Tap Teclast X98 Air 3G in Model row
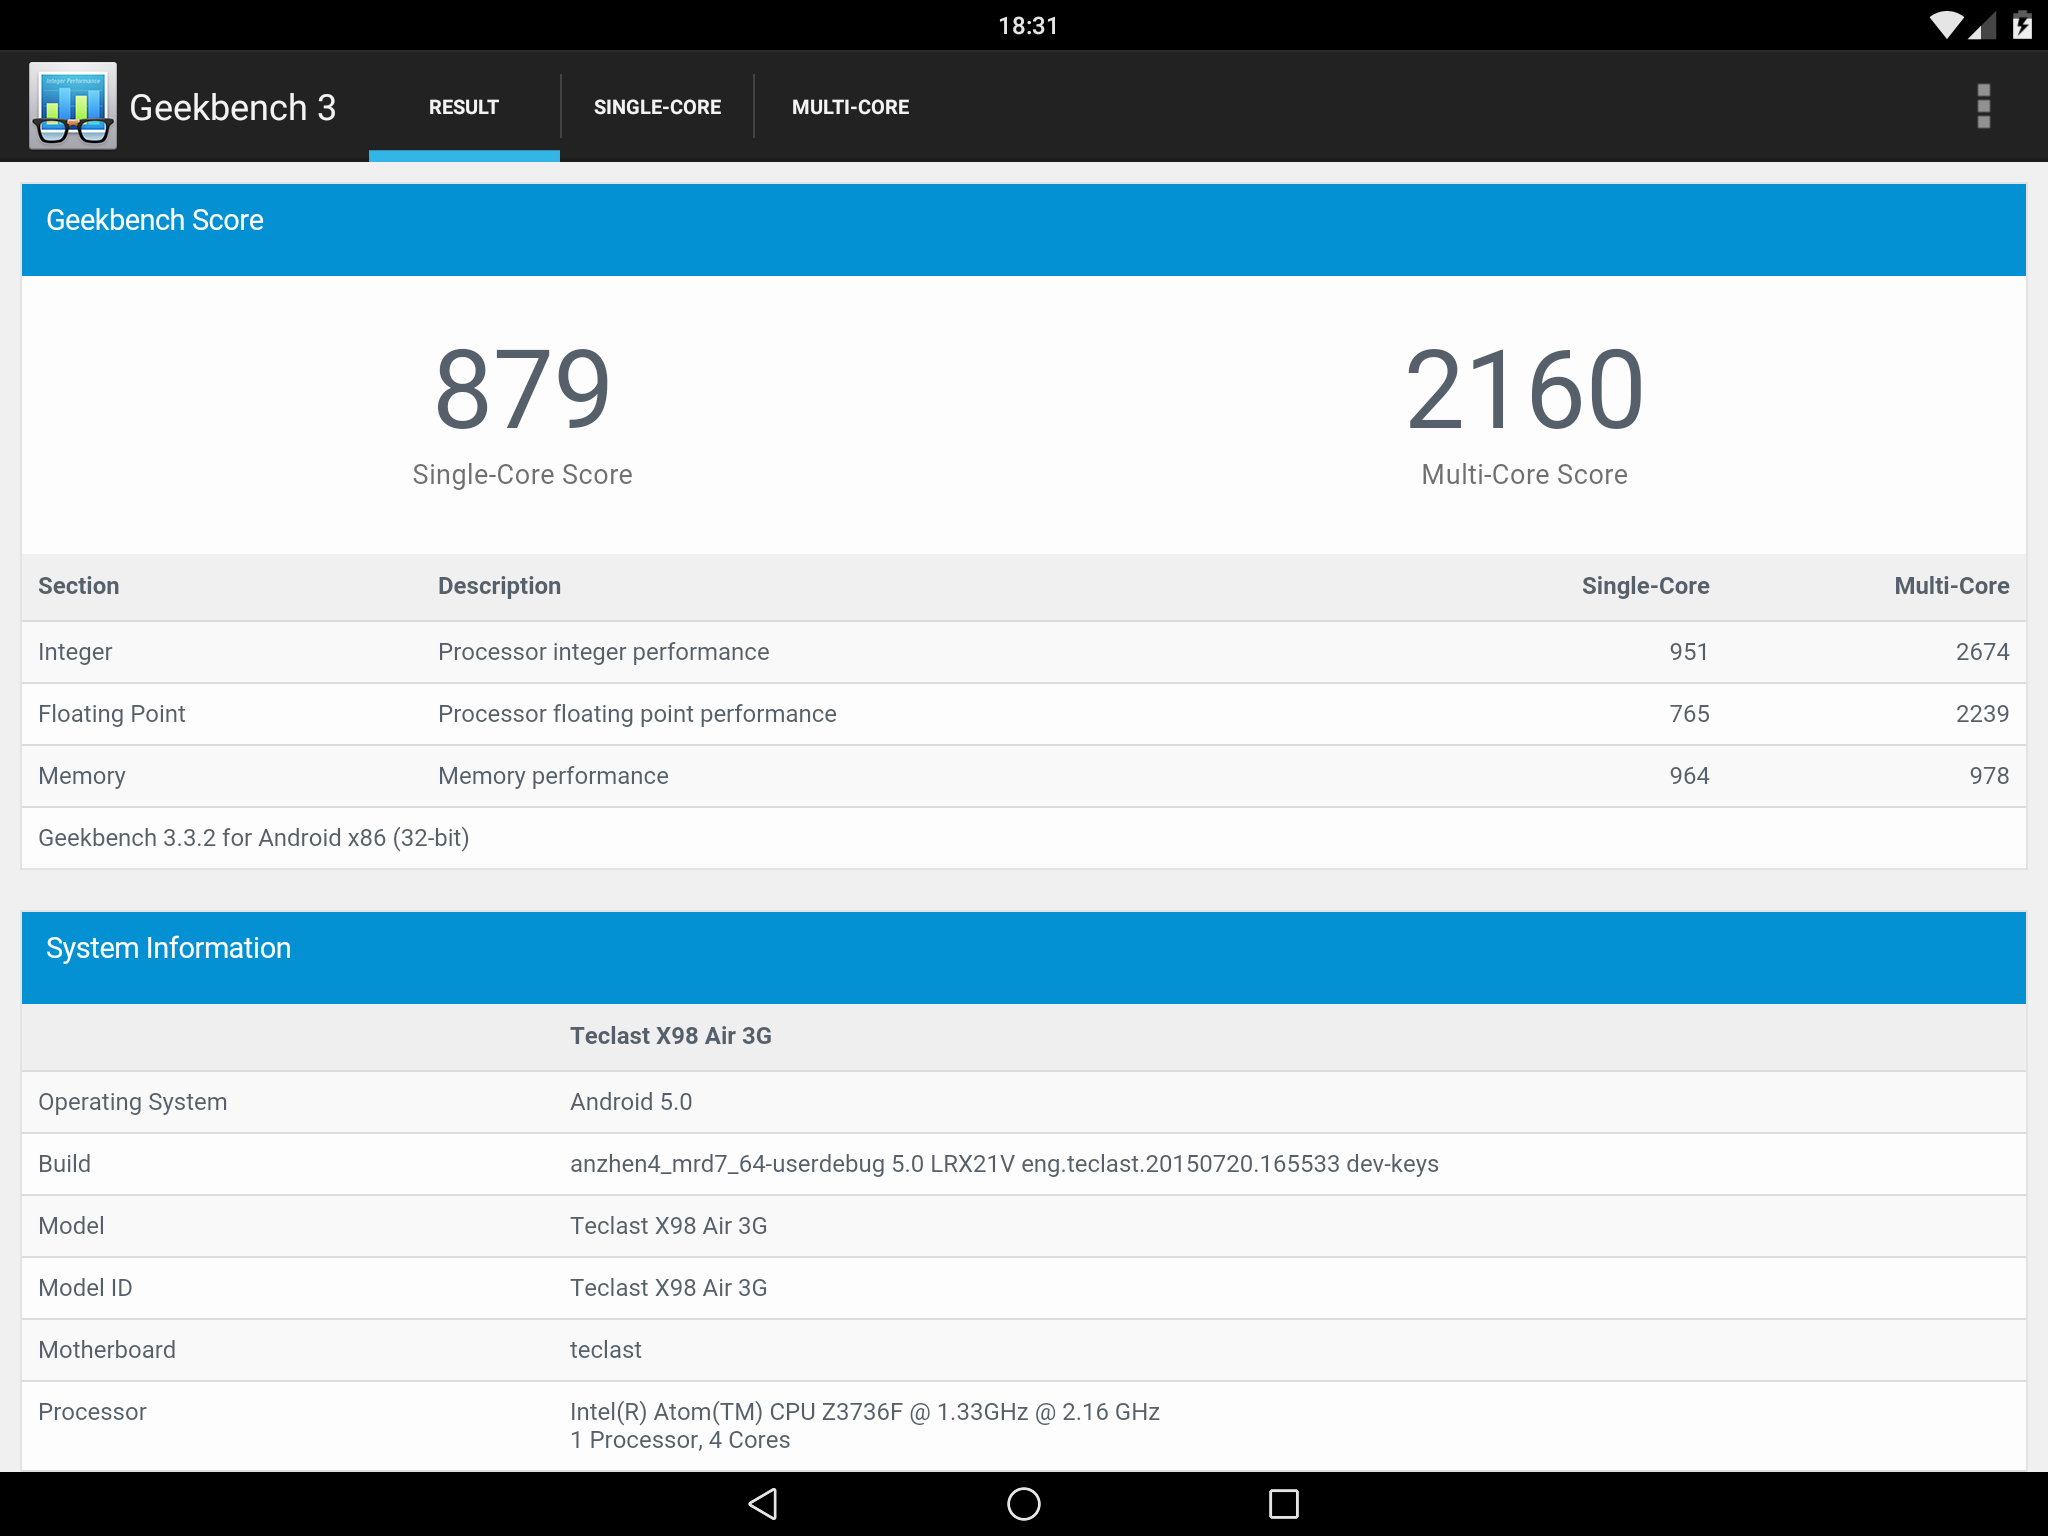This screenshot has height=1536, width=2048. click(x=668, y=1226)
